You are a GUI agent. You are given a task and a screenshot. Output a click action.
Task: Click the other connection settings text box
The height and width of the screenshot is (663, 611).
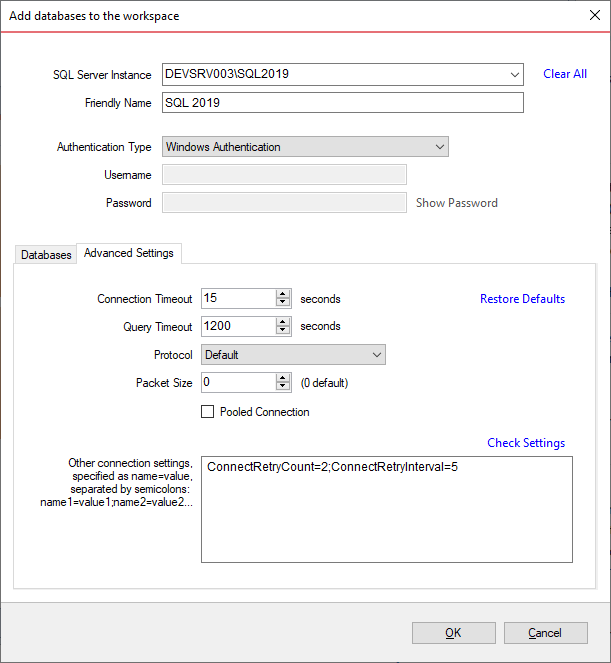(x=387, y=509)
